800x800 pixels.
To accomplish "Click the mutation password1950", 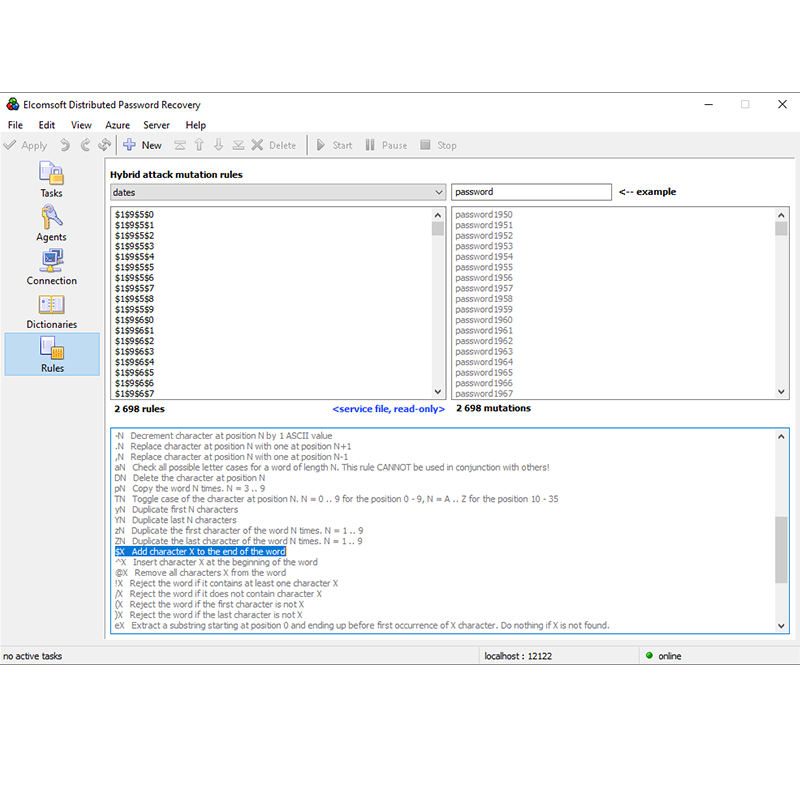I will click(x=484, y=215).
